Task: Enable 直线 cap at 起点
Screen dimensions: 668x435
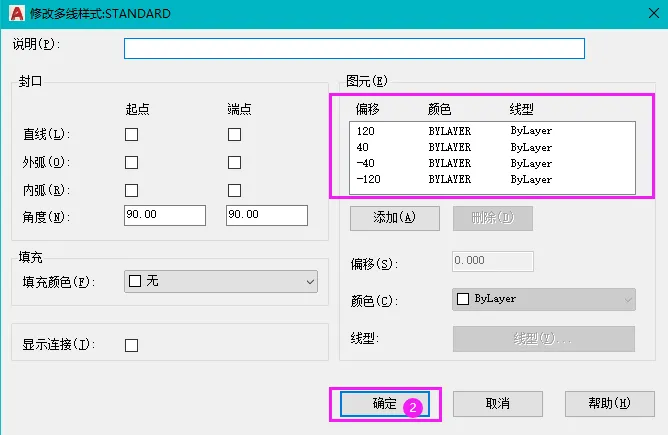Action: tap(131, 135)
